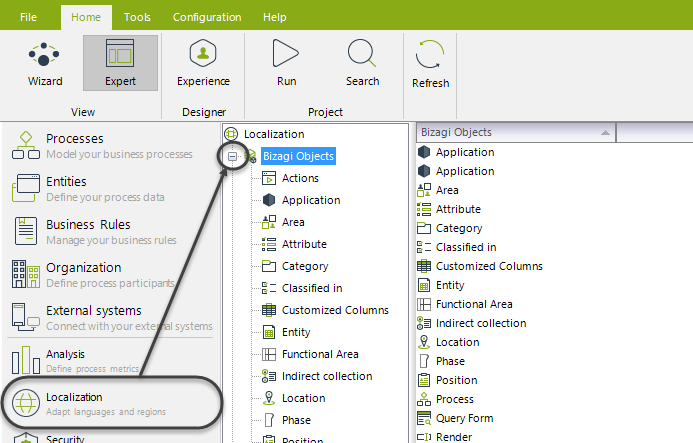Click the Entity tree node icon
693x443 pixels.
[269, 332]
